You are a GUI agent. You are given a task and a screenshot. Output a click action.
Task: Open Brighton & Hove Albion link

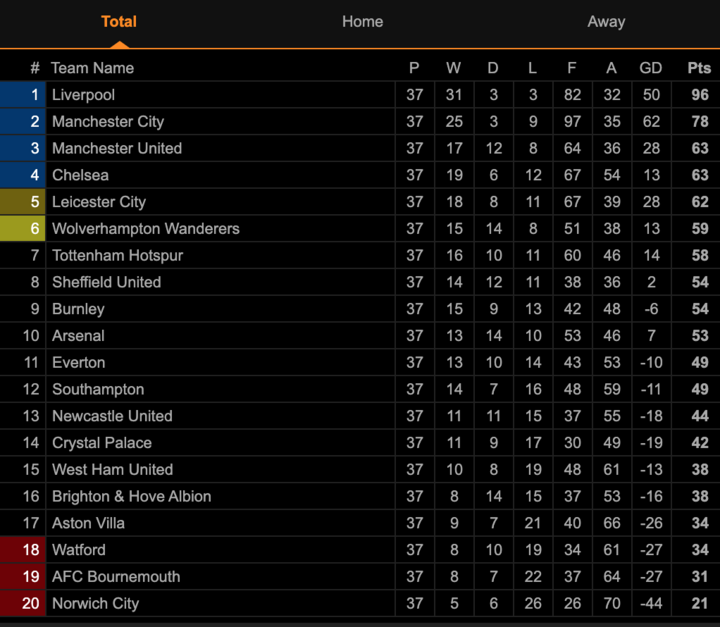[x=132, y=496]
